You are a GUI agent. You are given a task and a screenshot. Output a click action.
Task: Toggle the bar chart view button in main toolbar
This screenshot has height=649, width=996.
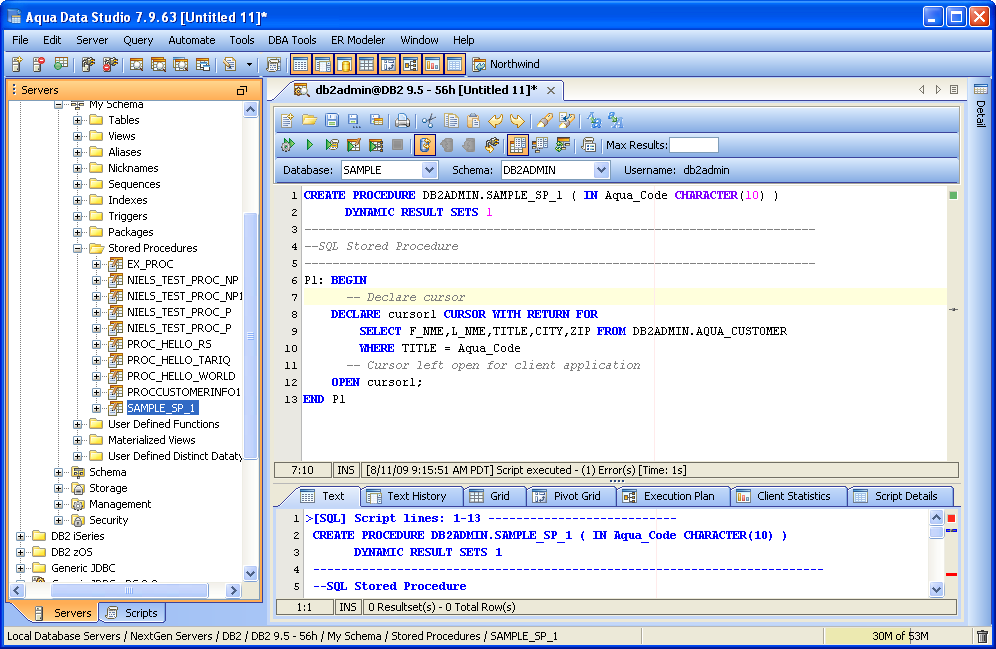pos(433,64)
